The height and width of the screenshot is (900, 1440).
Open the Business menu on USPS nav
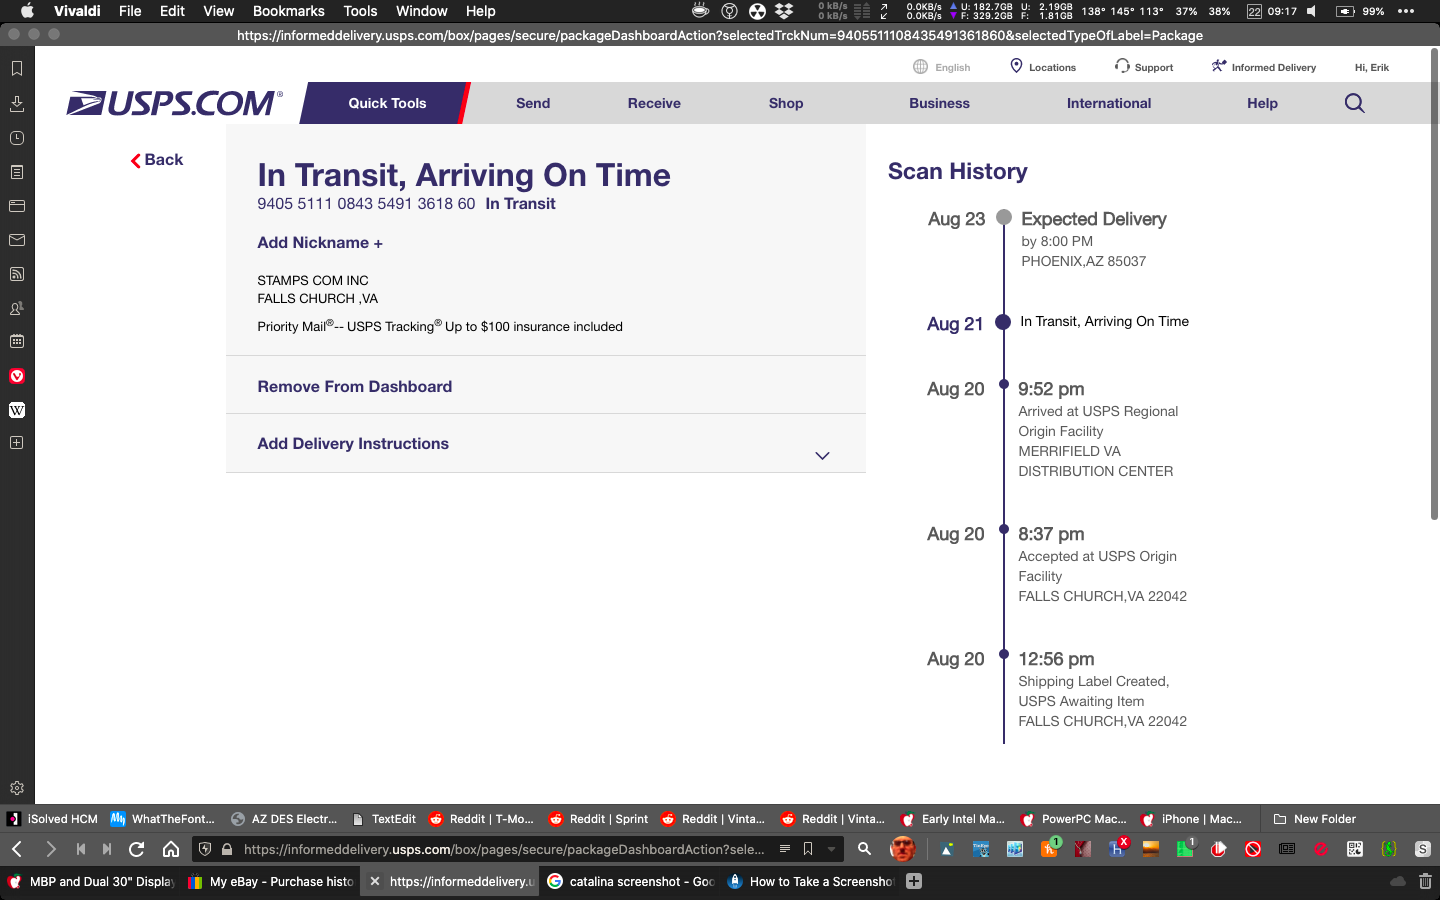[x=939, y=103]
